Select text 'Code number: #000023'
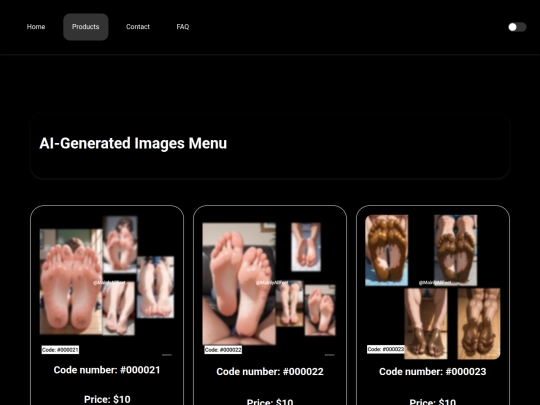The image size is (540, 405). (x=433, y=372)
